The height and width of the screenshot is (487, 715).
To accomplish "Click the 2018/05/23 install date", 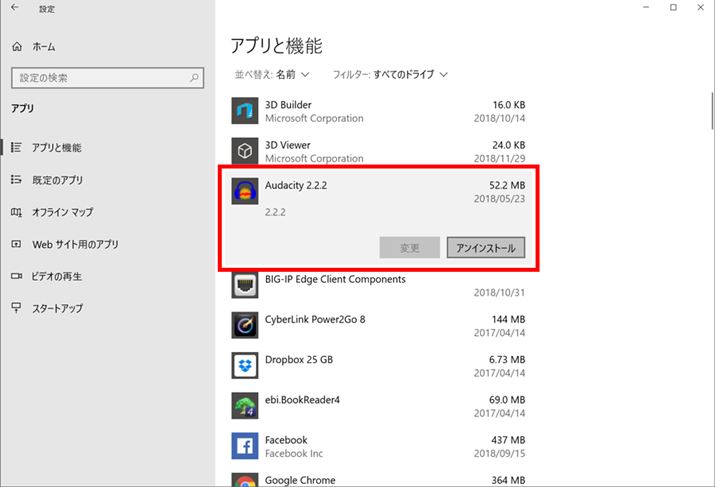I will [499, 199].
